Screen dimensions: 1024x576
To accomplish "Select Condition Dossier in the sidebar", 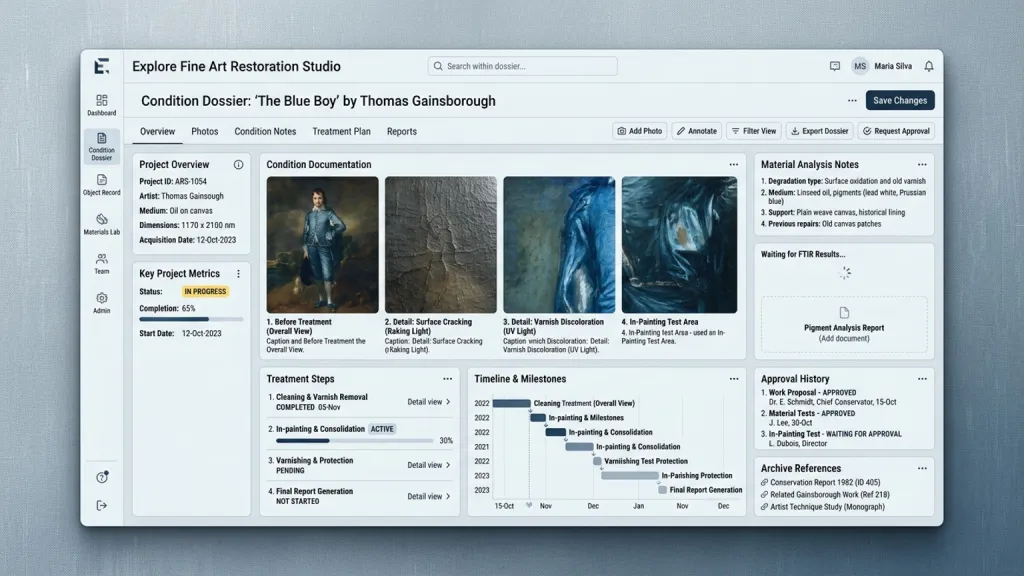I will coord(102,146).
